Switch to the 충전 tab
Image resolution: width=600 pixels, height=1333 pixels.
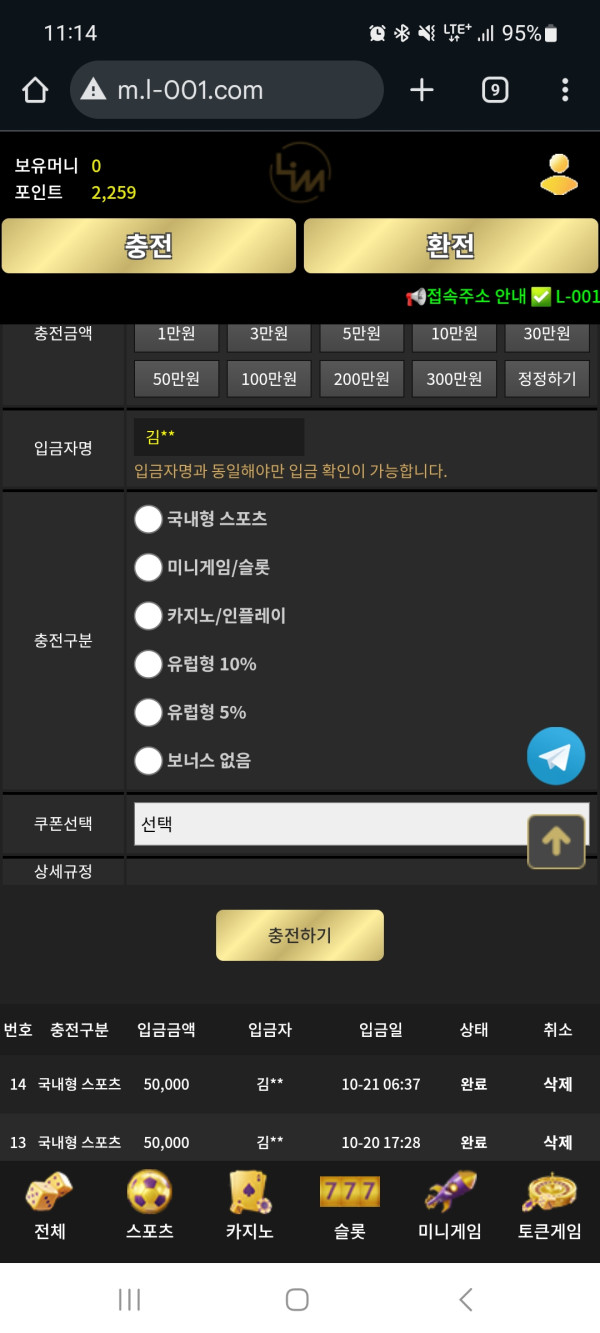click(x=149, y=246)
